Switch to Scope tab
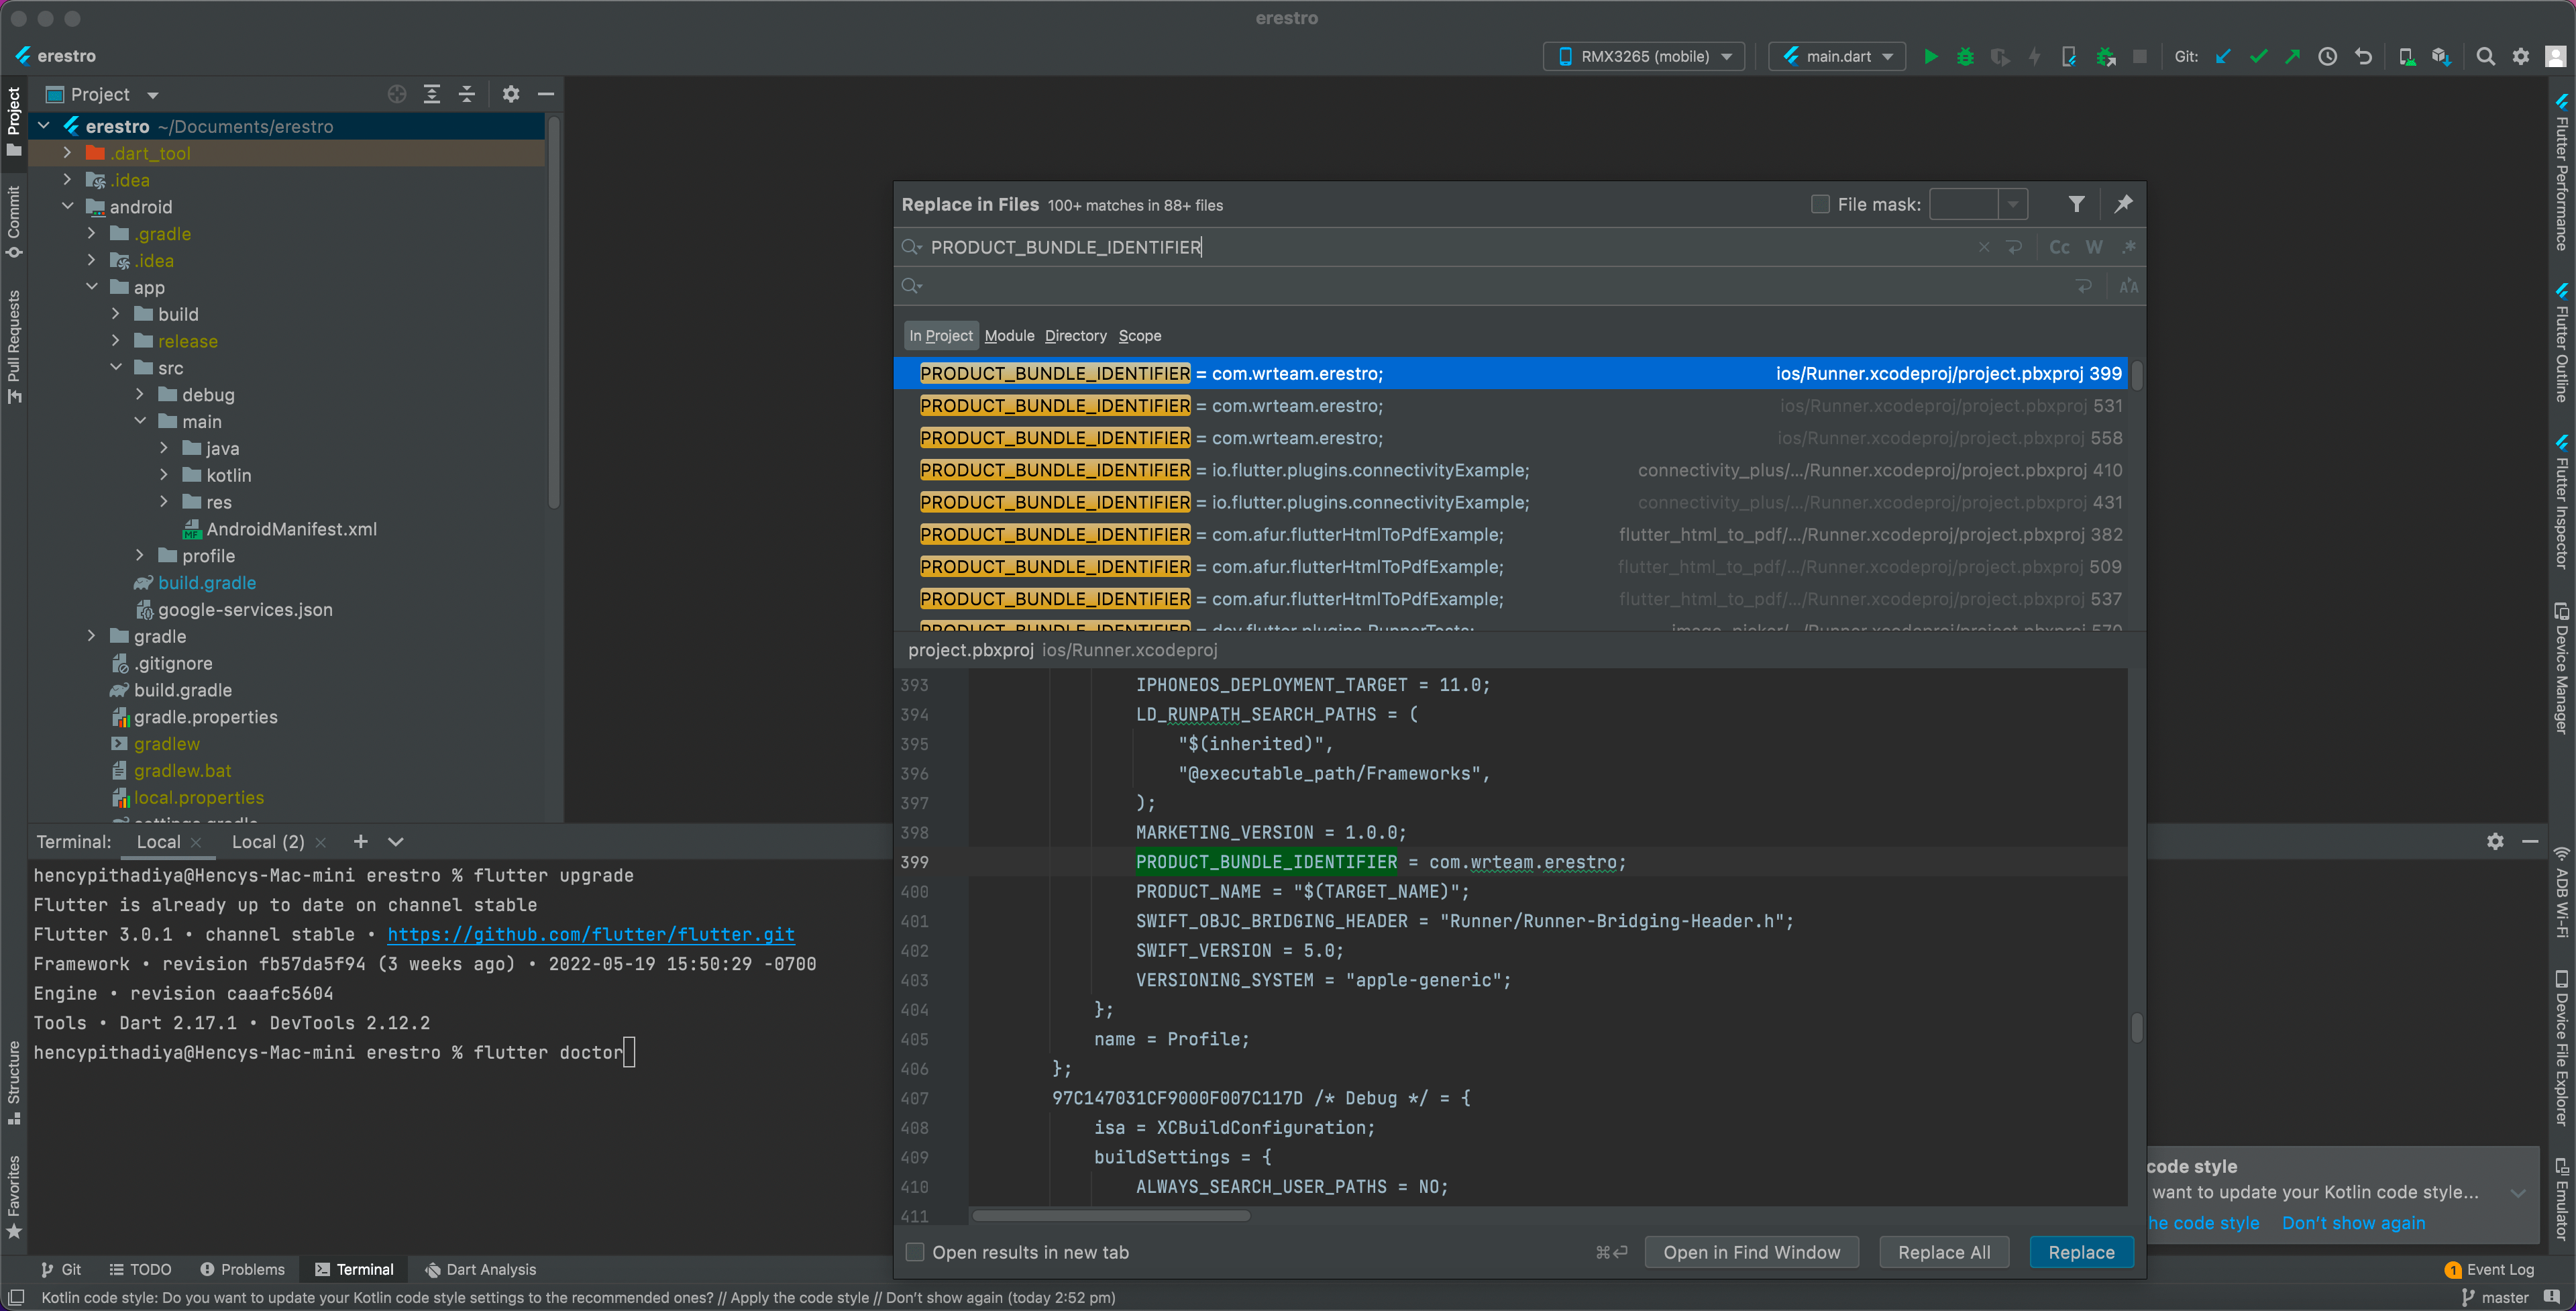Viewport: 2576px width, 1311px height. pos(1140,336)
